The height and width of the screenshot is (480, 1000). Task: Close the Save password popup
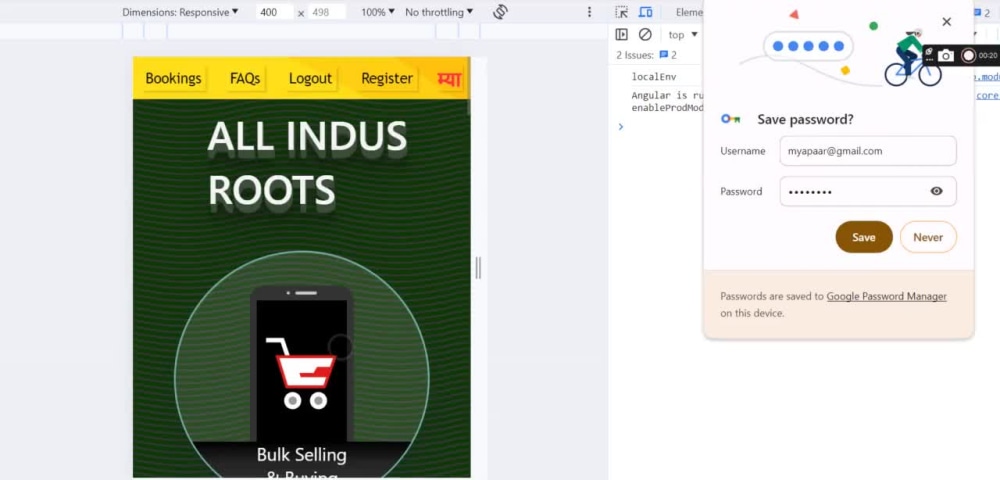[946, 22]
